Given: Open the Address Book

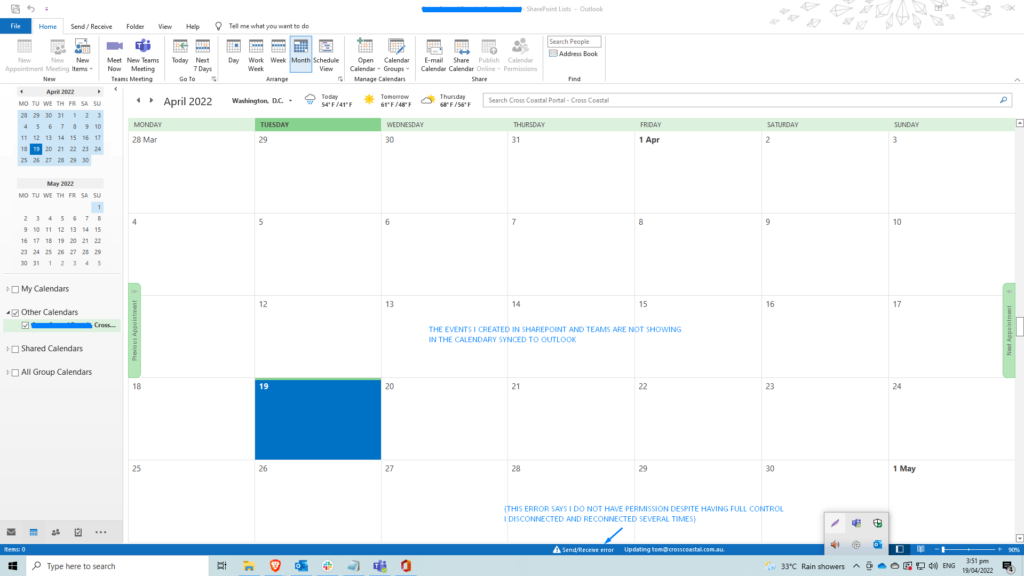Looking at the screenshot, I should (573, 54).
